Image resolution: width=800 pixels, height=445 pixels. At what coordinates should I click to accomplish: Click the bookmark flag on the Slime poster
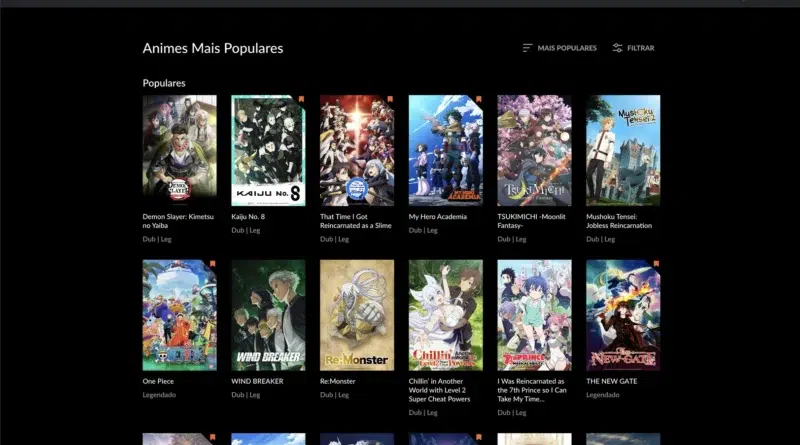pyautogui.click(x=390, y=99)
